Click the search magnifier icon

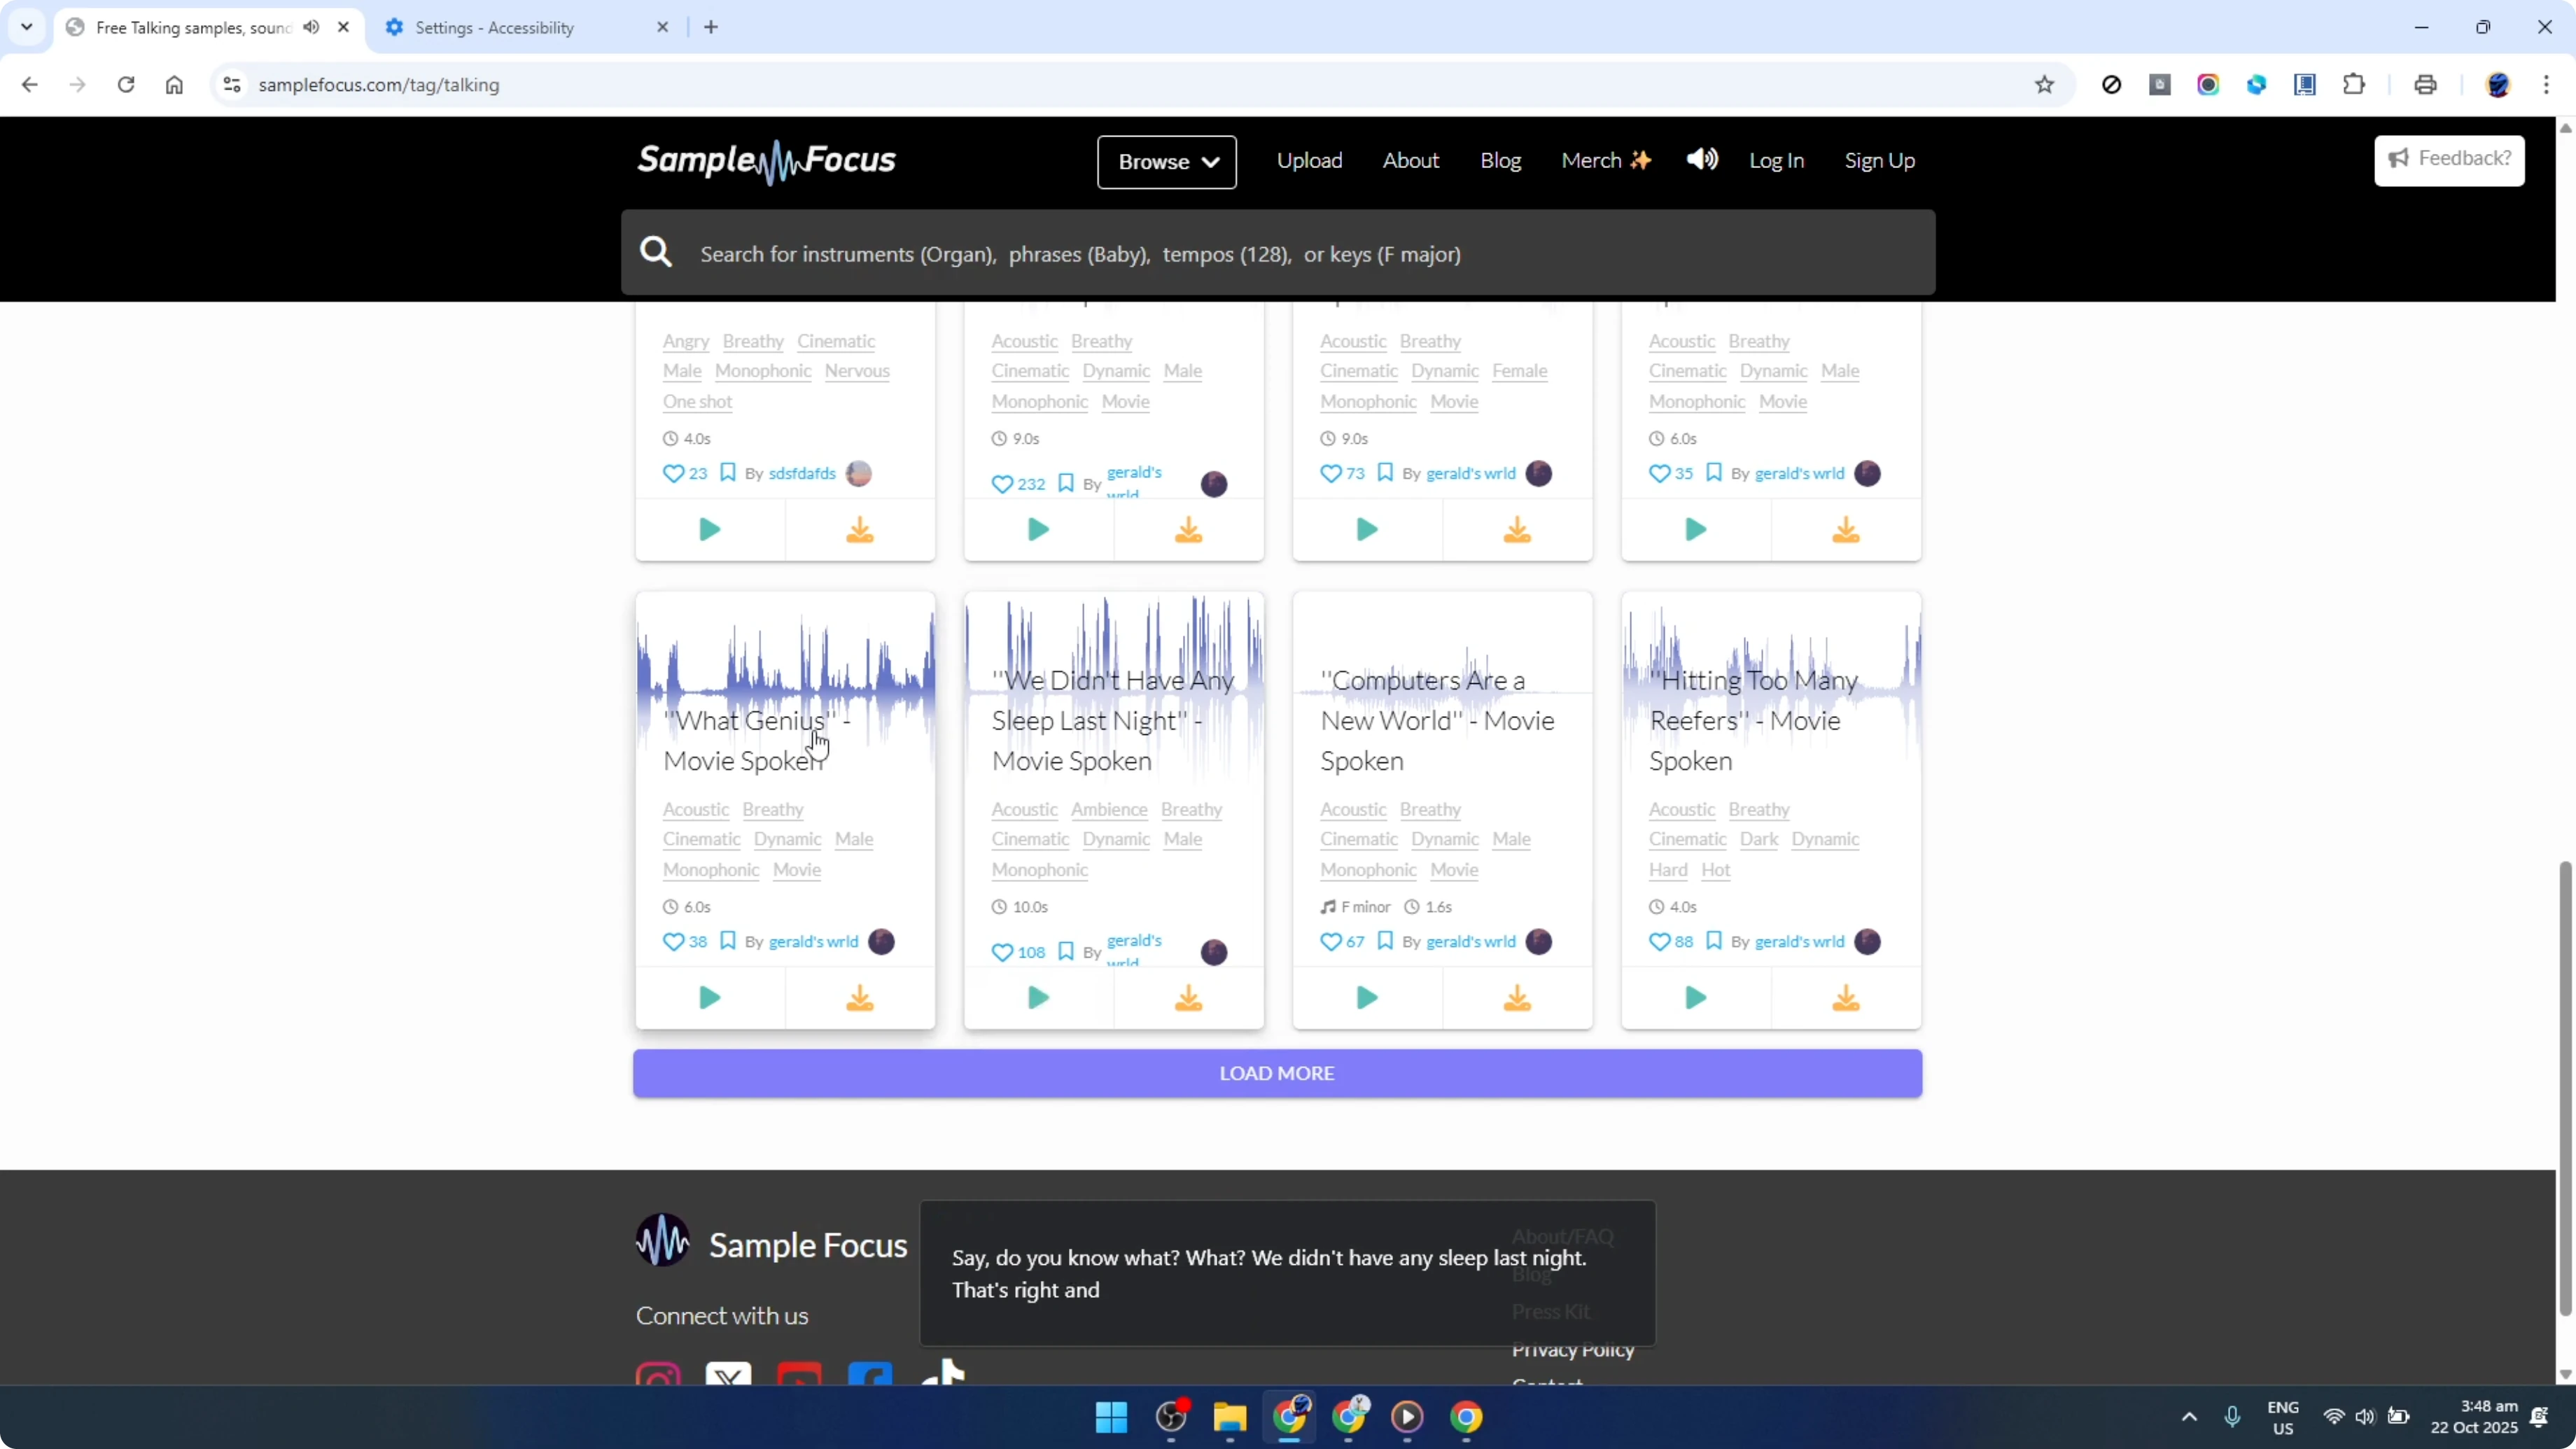click(x=656, y=252)
